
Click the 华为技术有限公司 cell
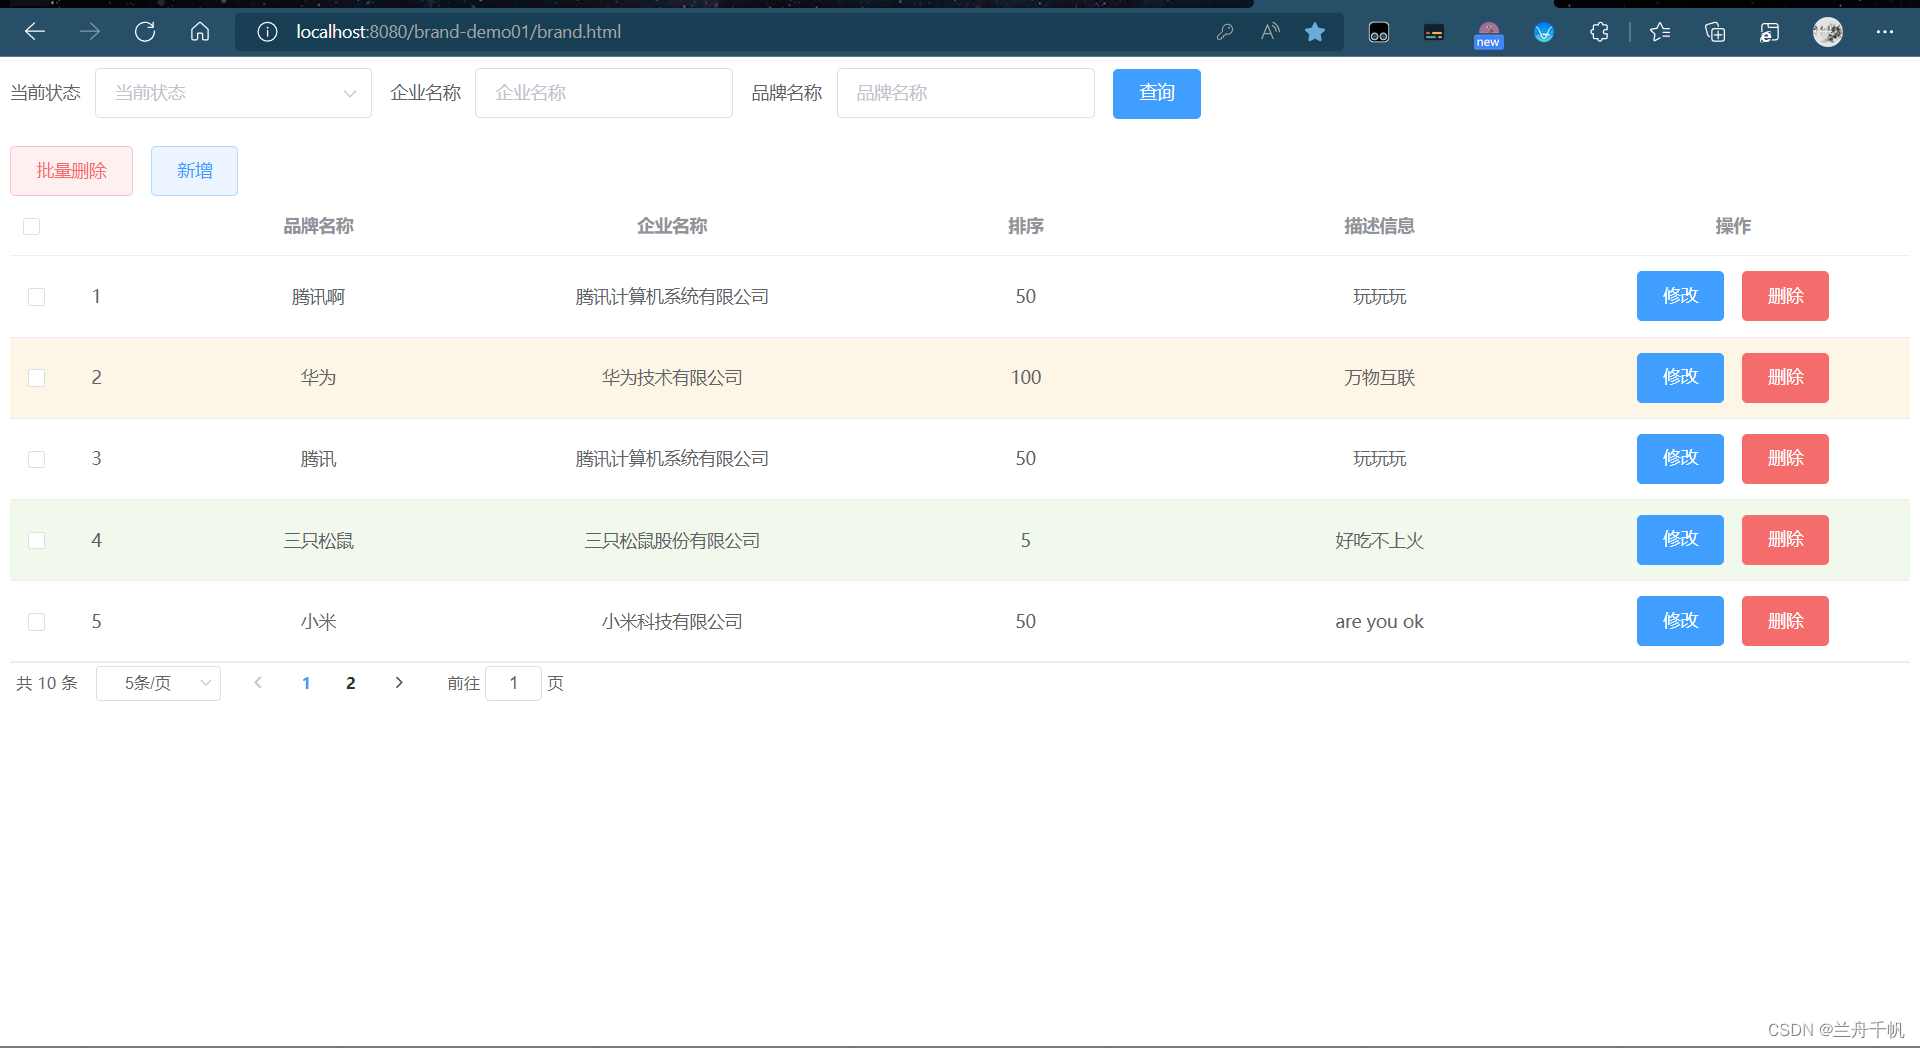point(672,378)
